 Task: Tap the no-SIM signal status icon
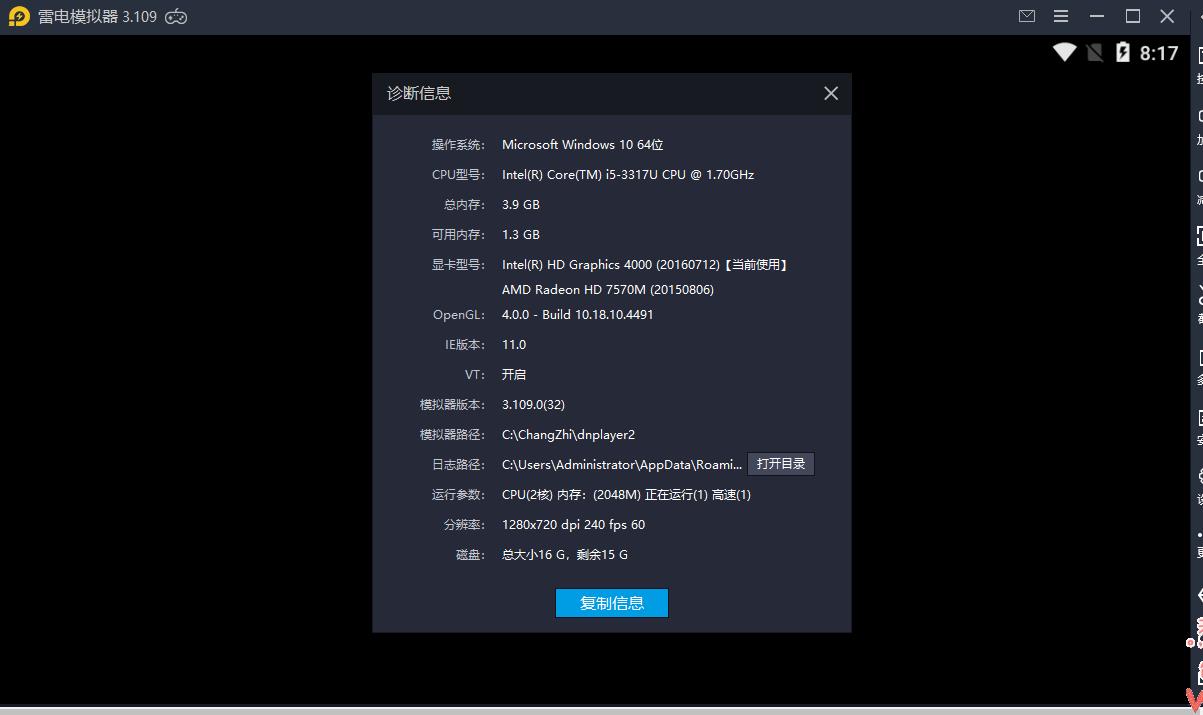[1095, 53]
